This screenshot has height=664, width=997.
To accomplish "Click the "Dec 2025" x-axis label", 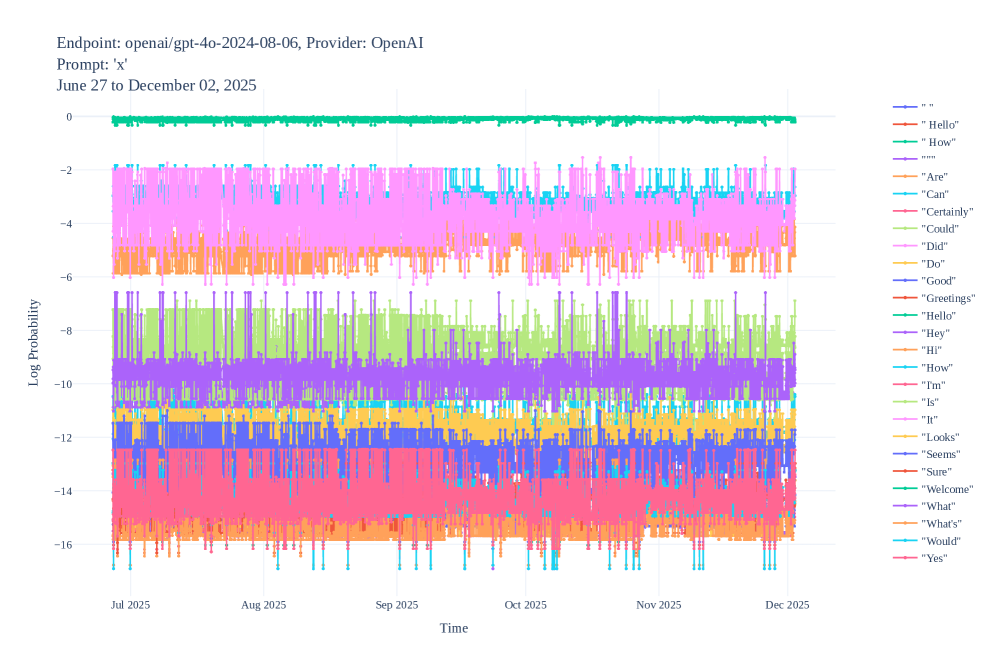I will pyautogui.click(x=787, y=605).
